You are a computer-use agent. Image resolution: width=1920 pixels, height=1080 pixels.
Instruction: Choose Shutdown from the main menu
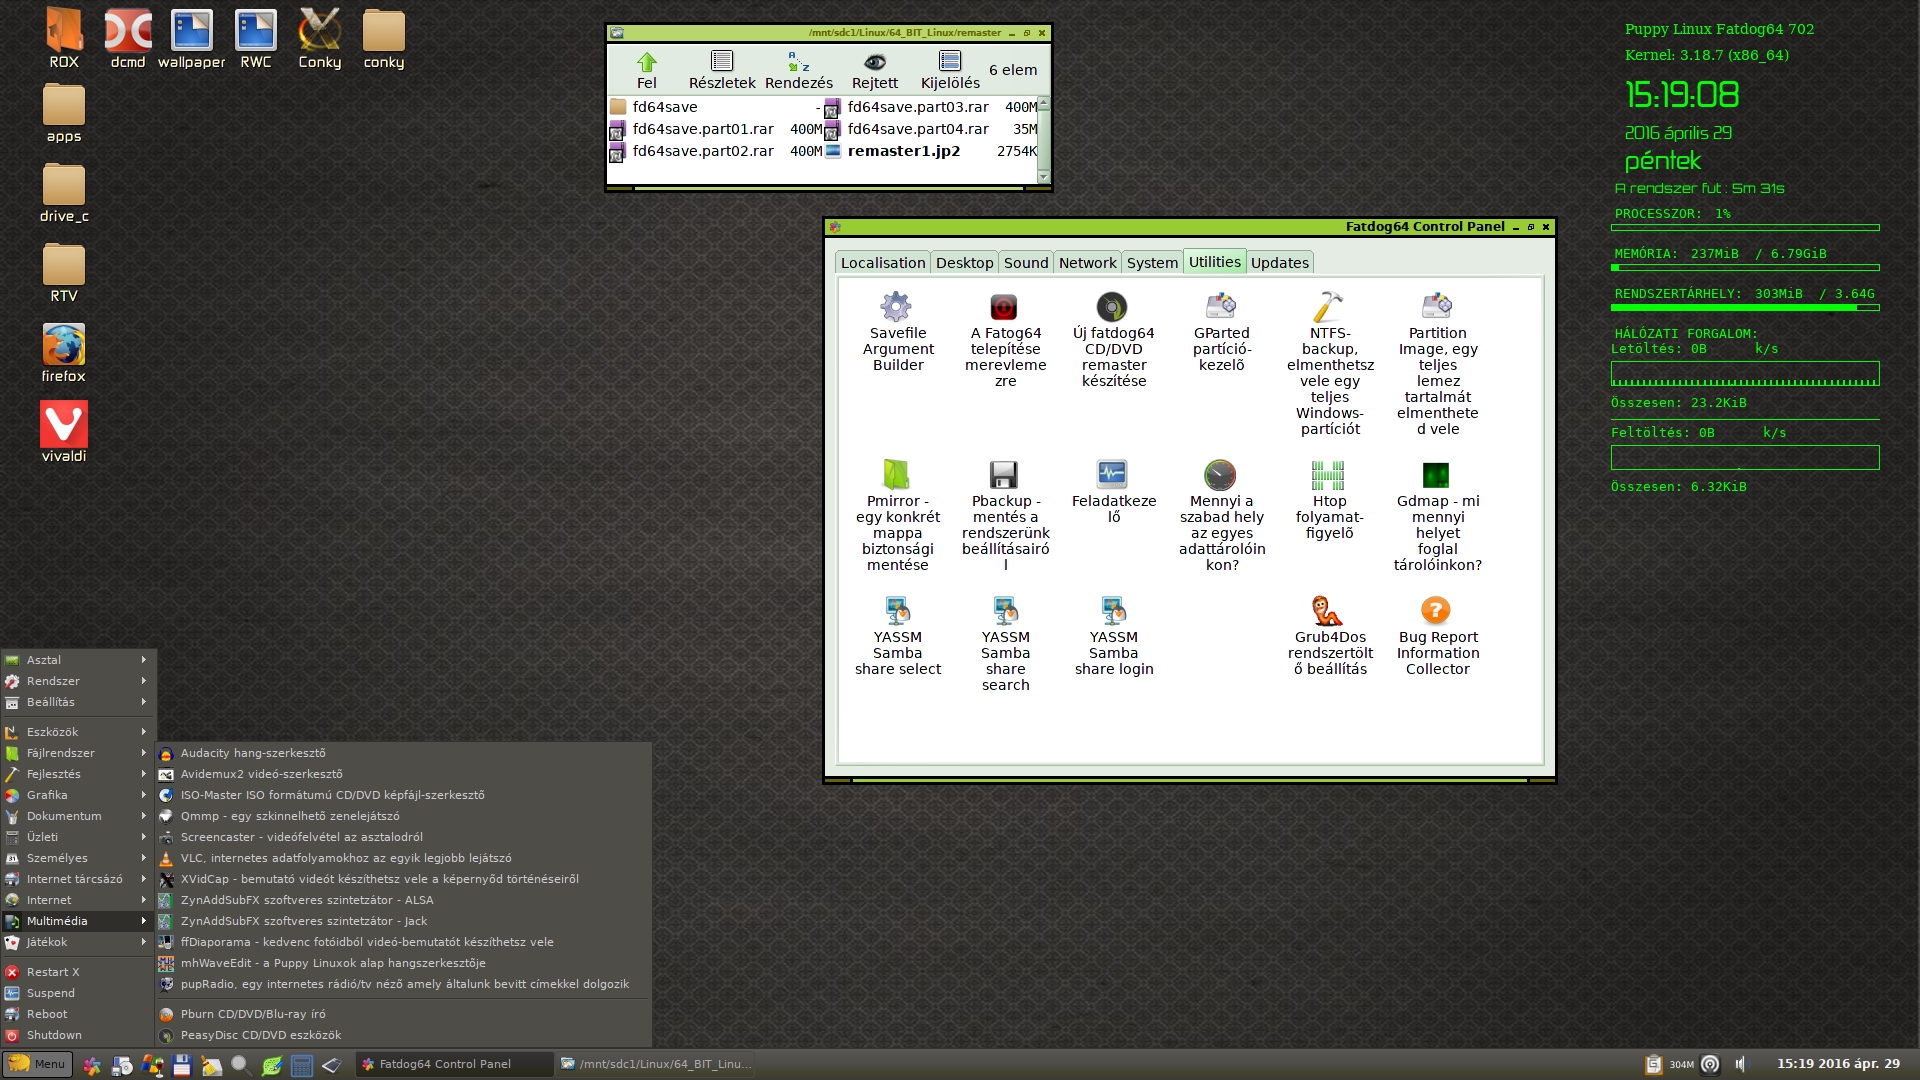point(78,1035)
